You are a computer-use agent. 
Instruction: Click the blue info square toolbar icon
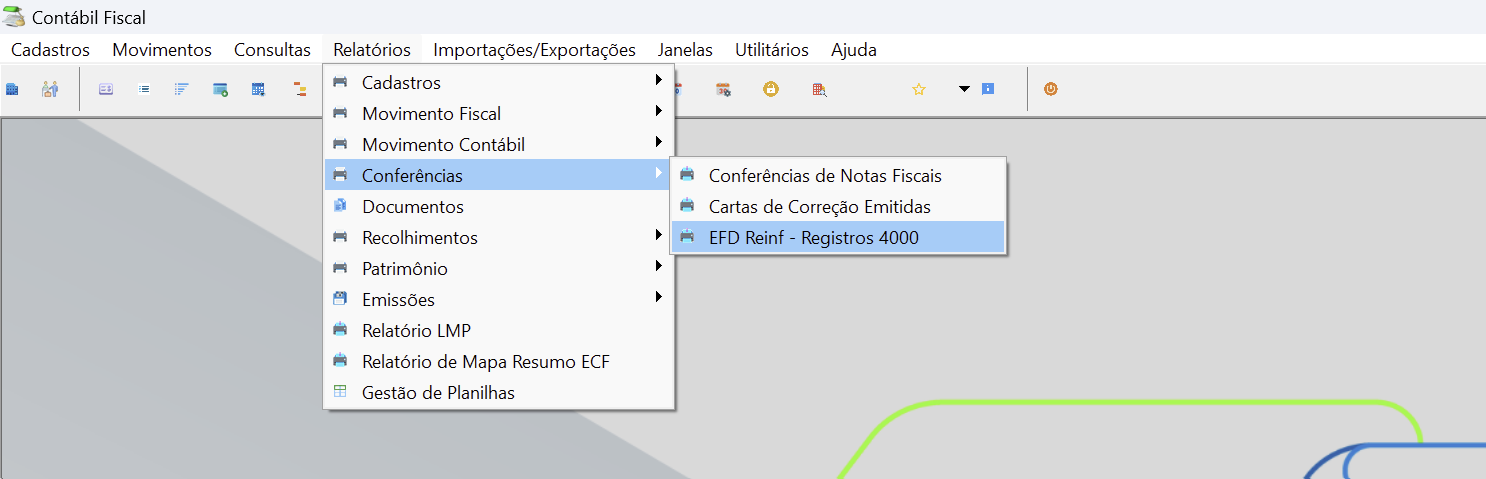[988, 89]
